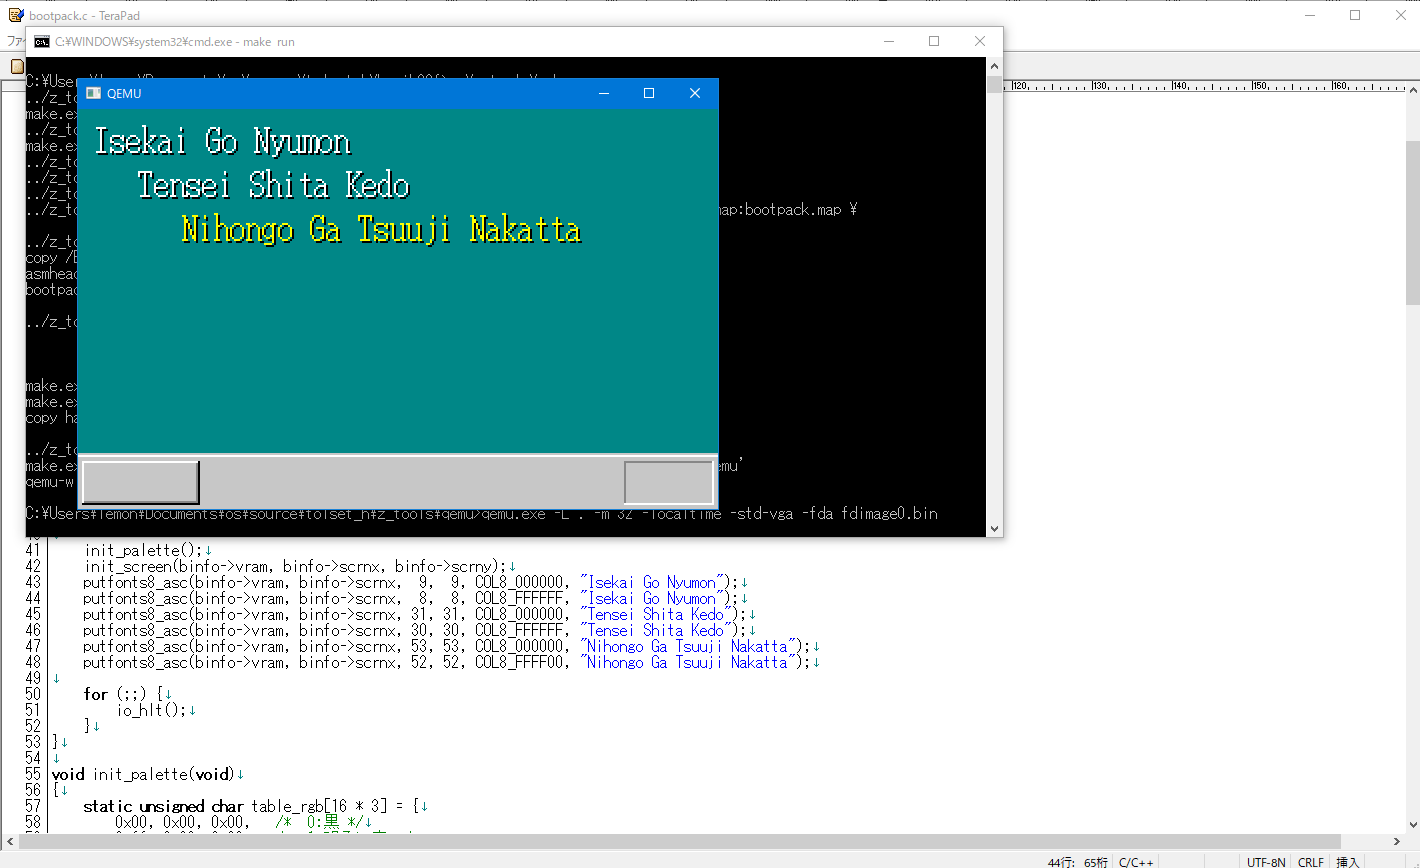Screen dimensions: 1420x868
Task: Click the qemu.exe command line in cmd window
Action: pyautogui.click(x=481, y=513)
